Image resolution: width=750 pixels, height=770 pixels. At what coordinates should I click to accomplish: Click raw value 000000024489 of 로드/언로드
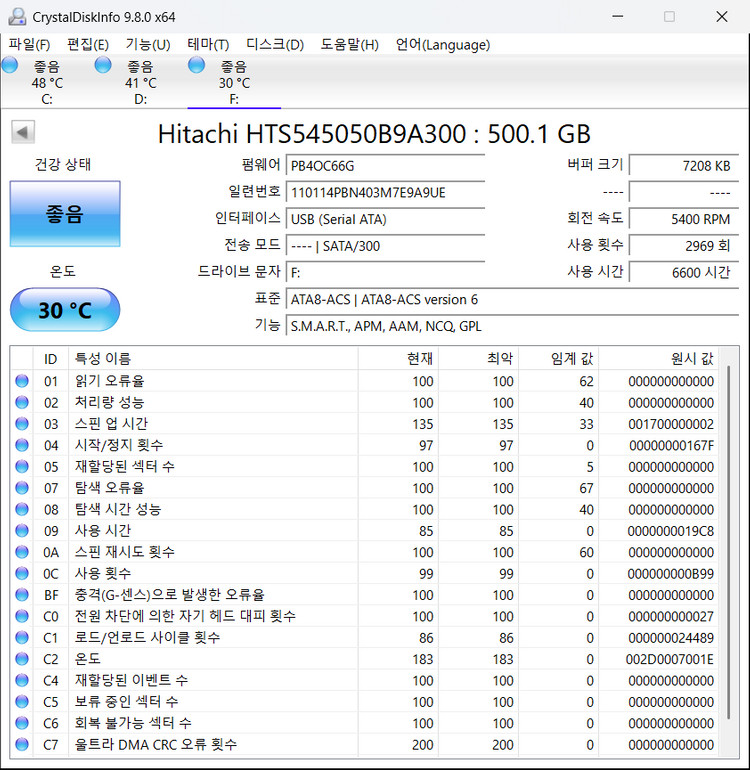tap(671, 638)
